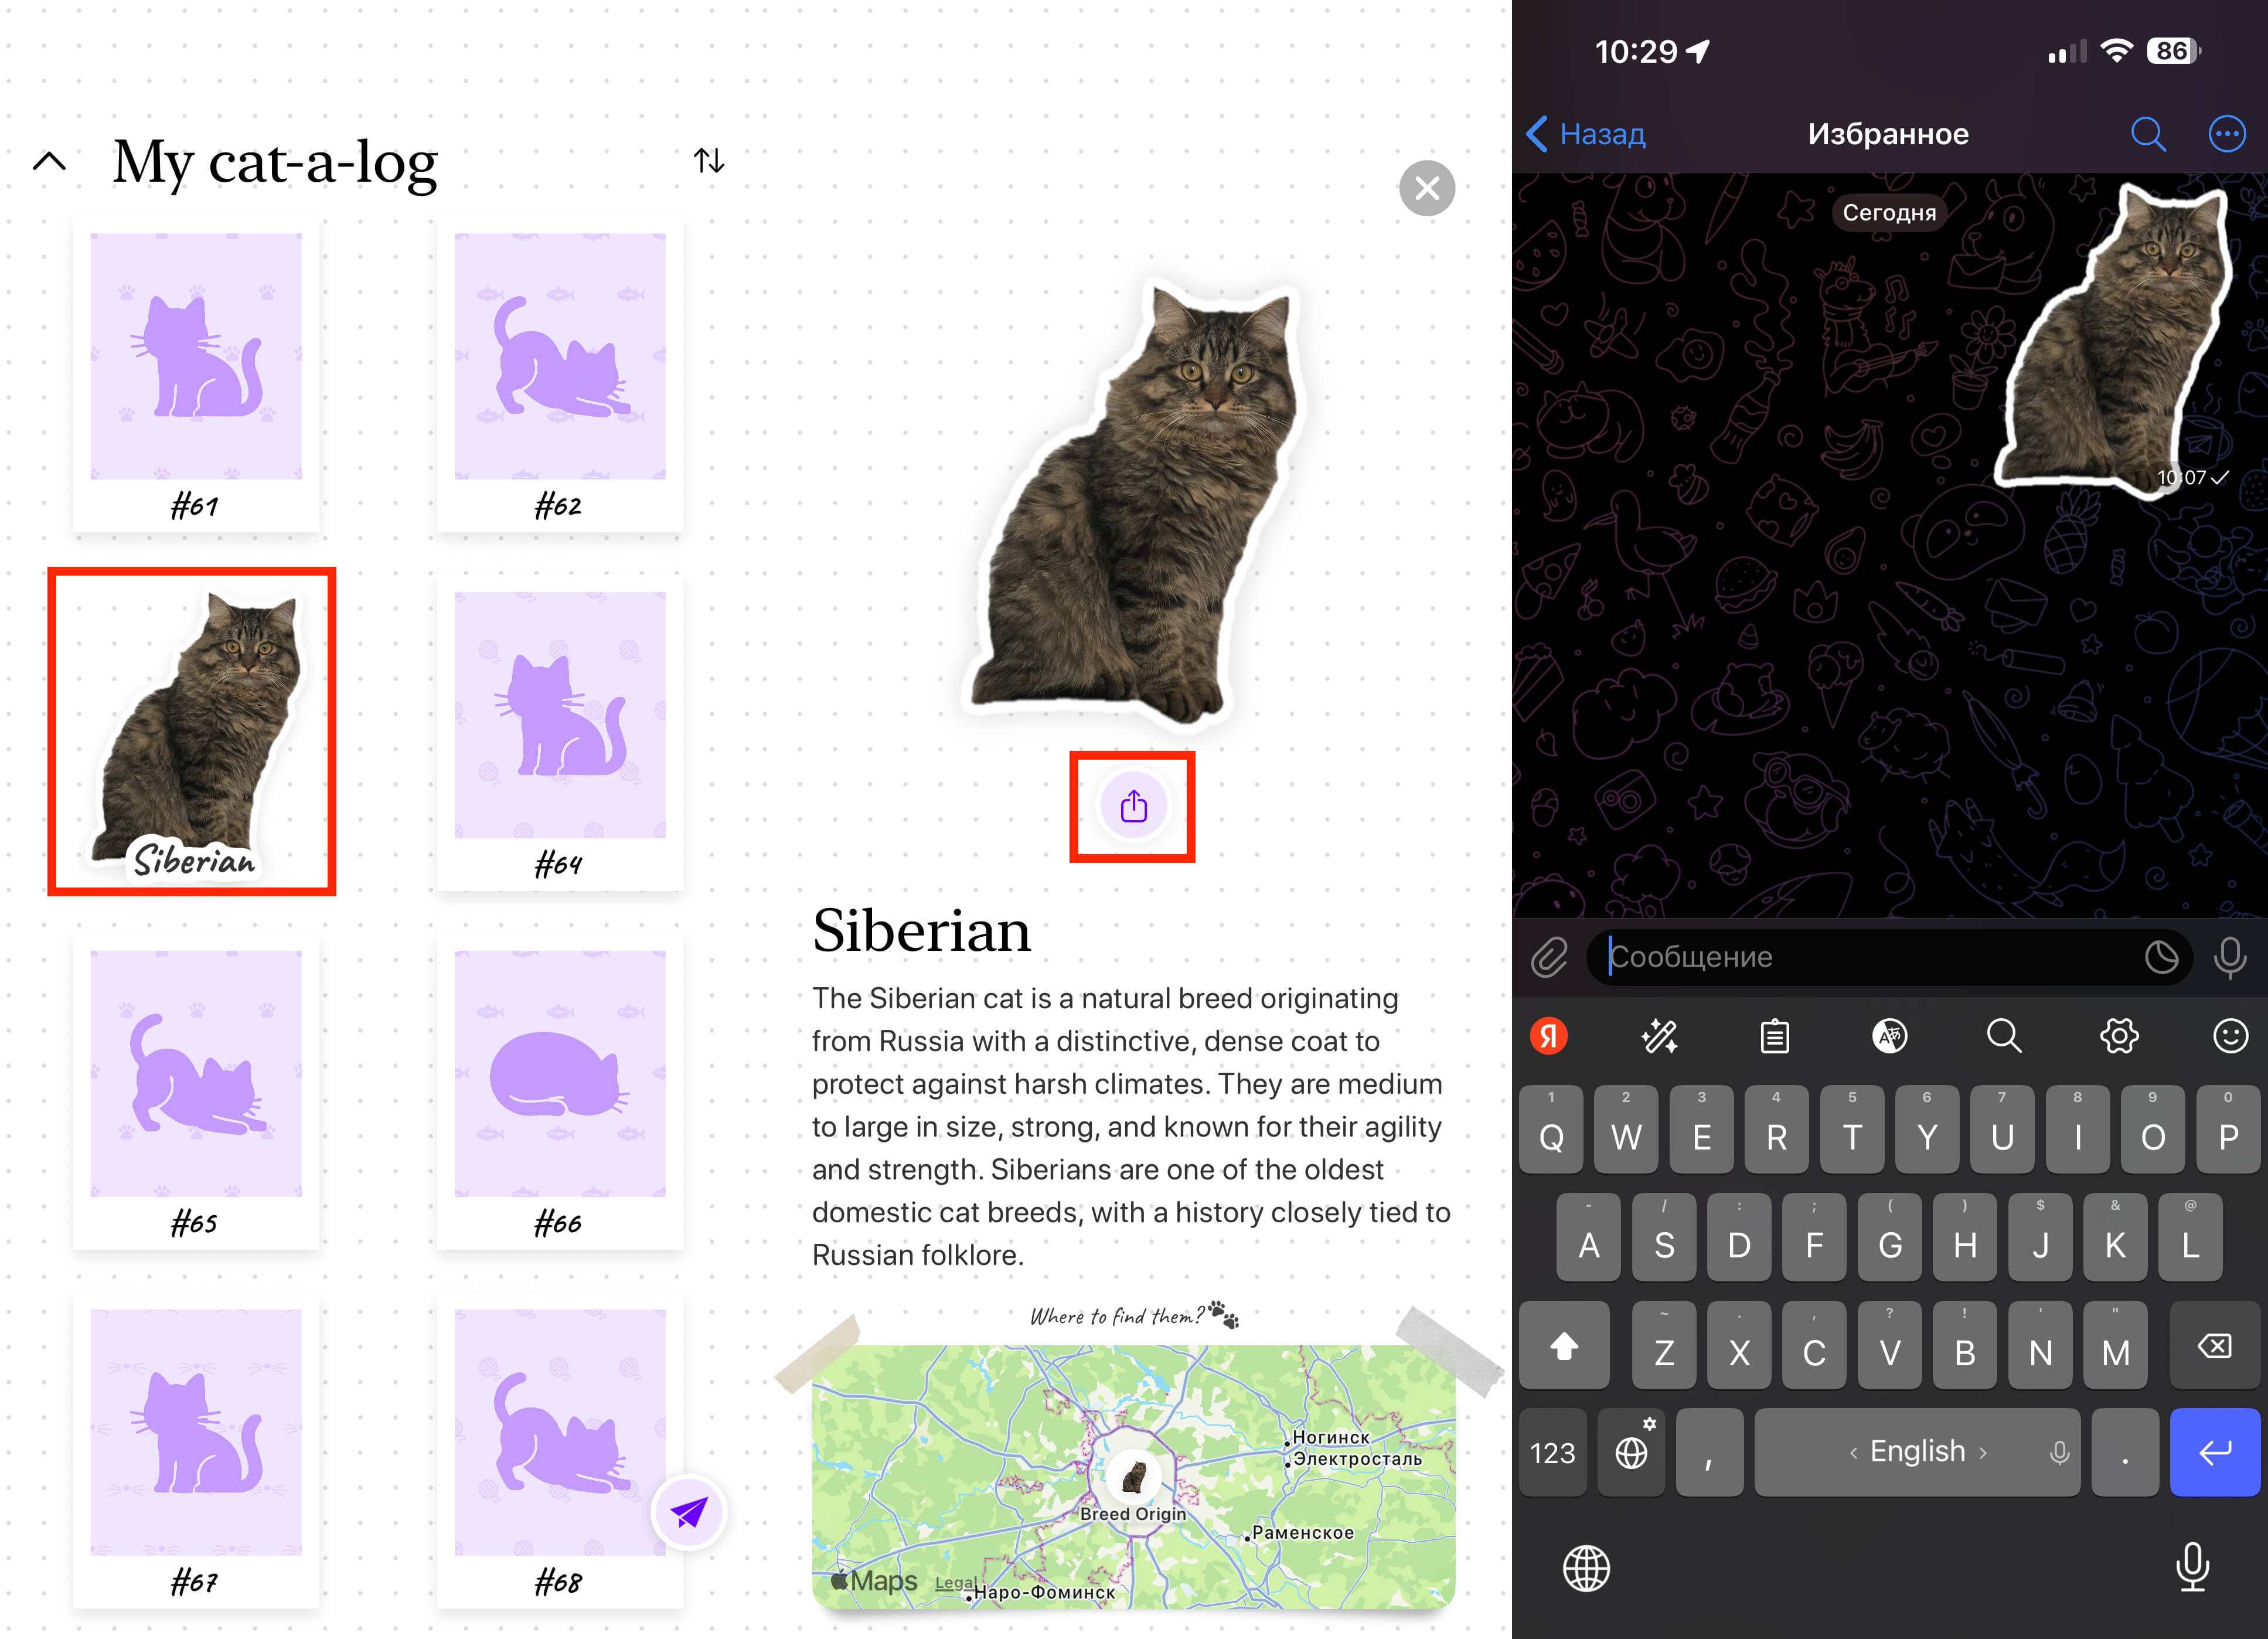This screenshot has width=2268, height=1639.
Task: Tap the Yandex logo on keyboard toolbar
Action: (1548, 1036)
